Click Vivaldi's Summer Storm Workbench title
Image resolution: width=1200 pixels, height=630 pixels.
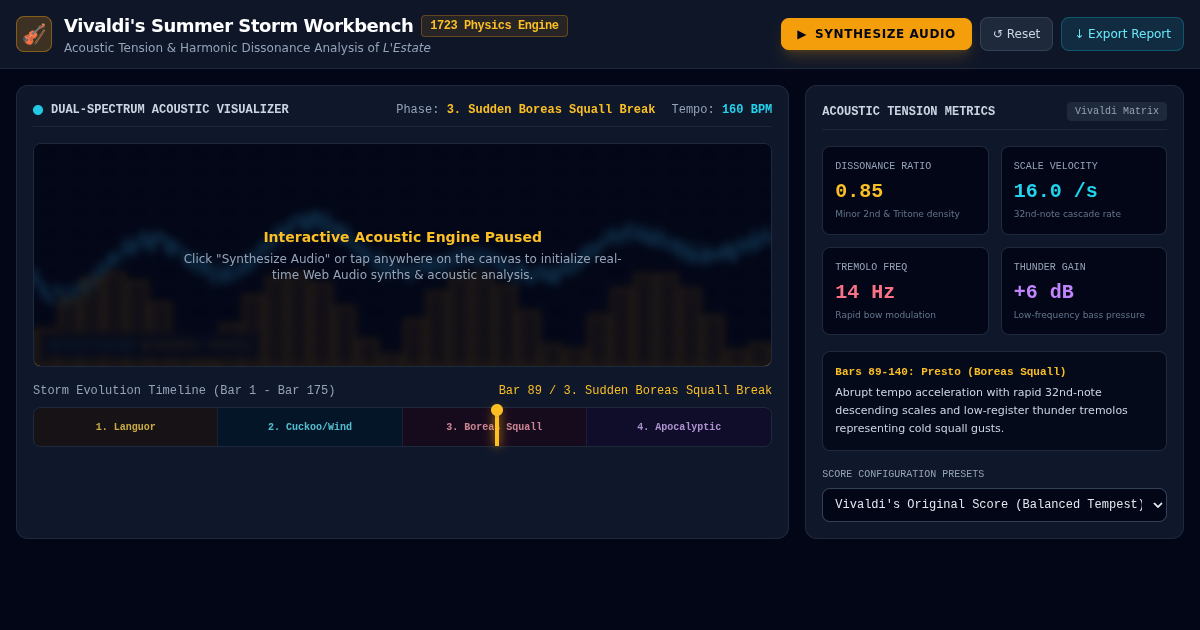pyautogui.click(x=238, y=26)
